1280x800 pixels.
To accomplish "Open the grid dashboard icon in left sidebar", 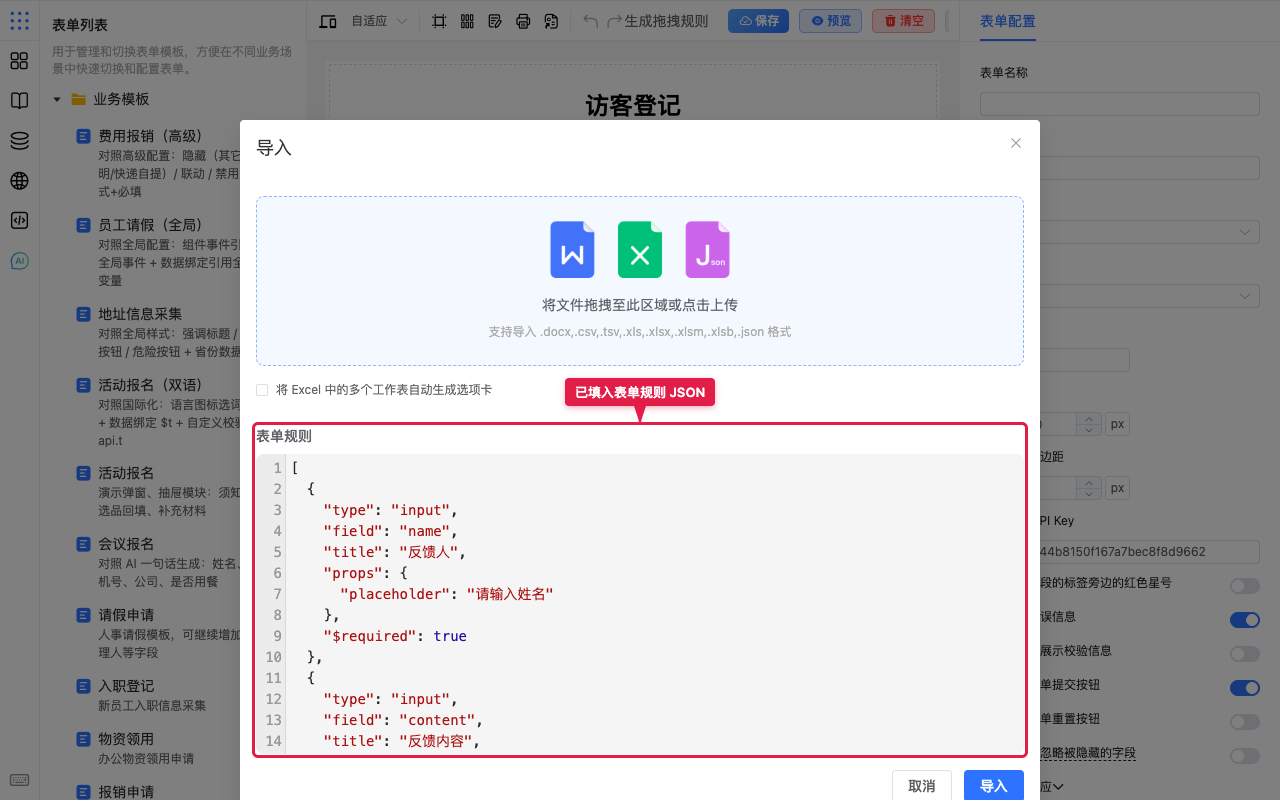I will (19, 61).
